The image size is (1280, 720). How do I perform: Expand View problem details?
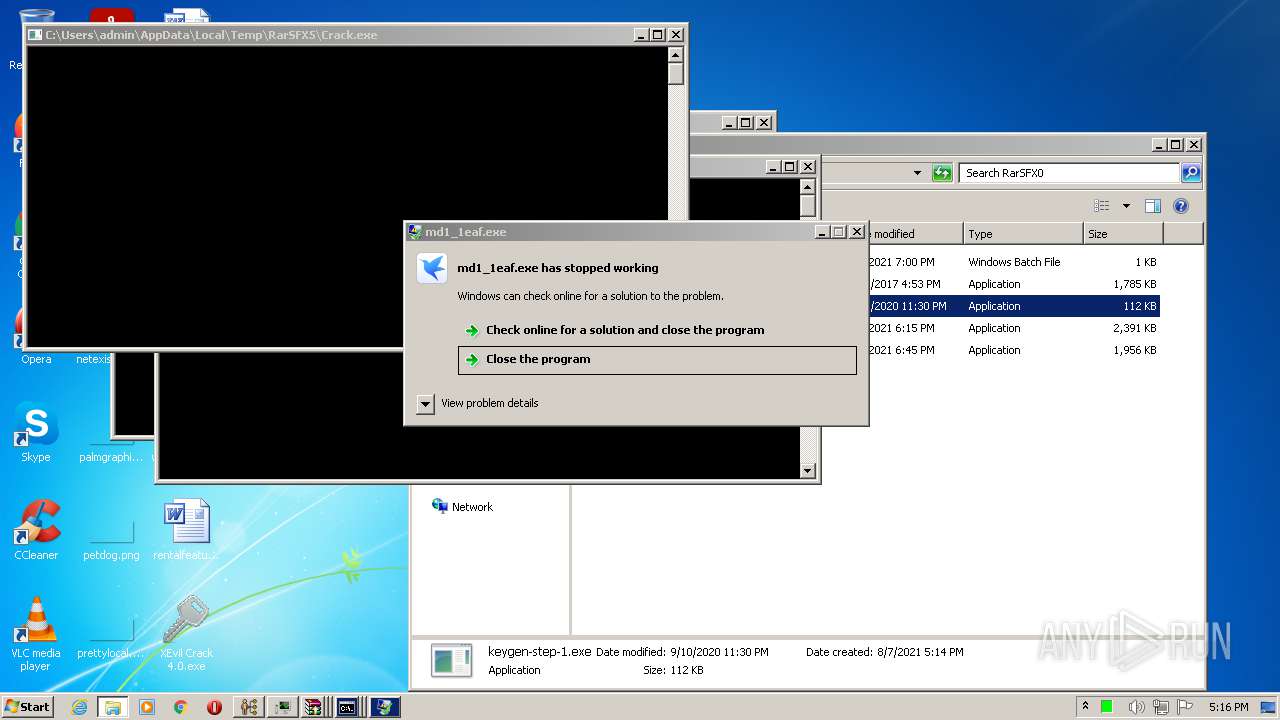pyautogui.click(x=425, y=404)
